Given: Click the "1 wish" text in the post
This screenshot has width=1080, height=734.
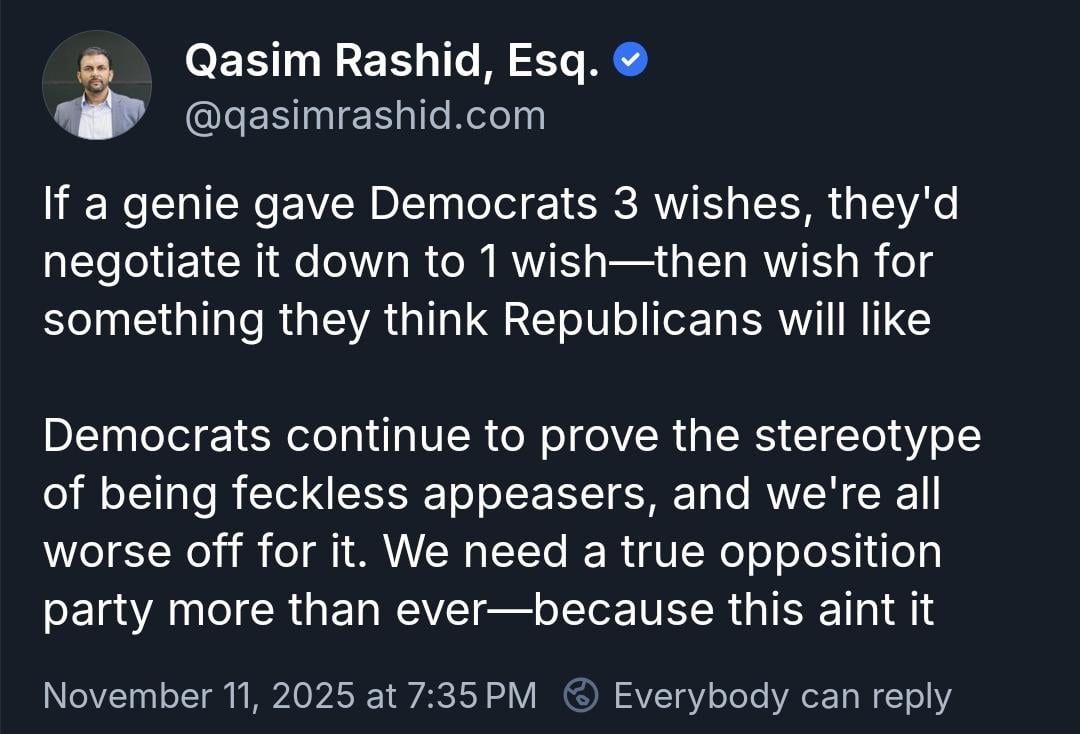Looking at the screenshot, I should [x=534, y=262].
